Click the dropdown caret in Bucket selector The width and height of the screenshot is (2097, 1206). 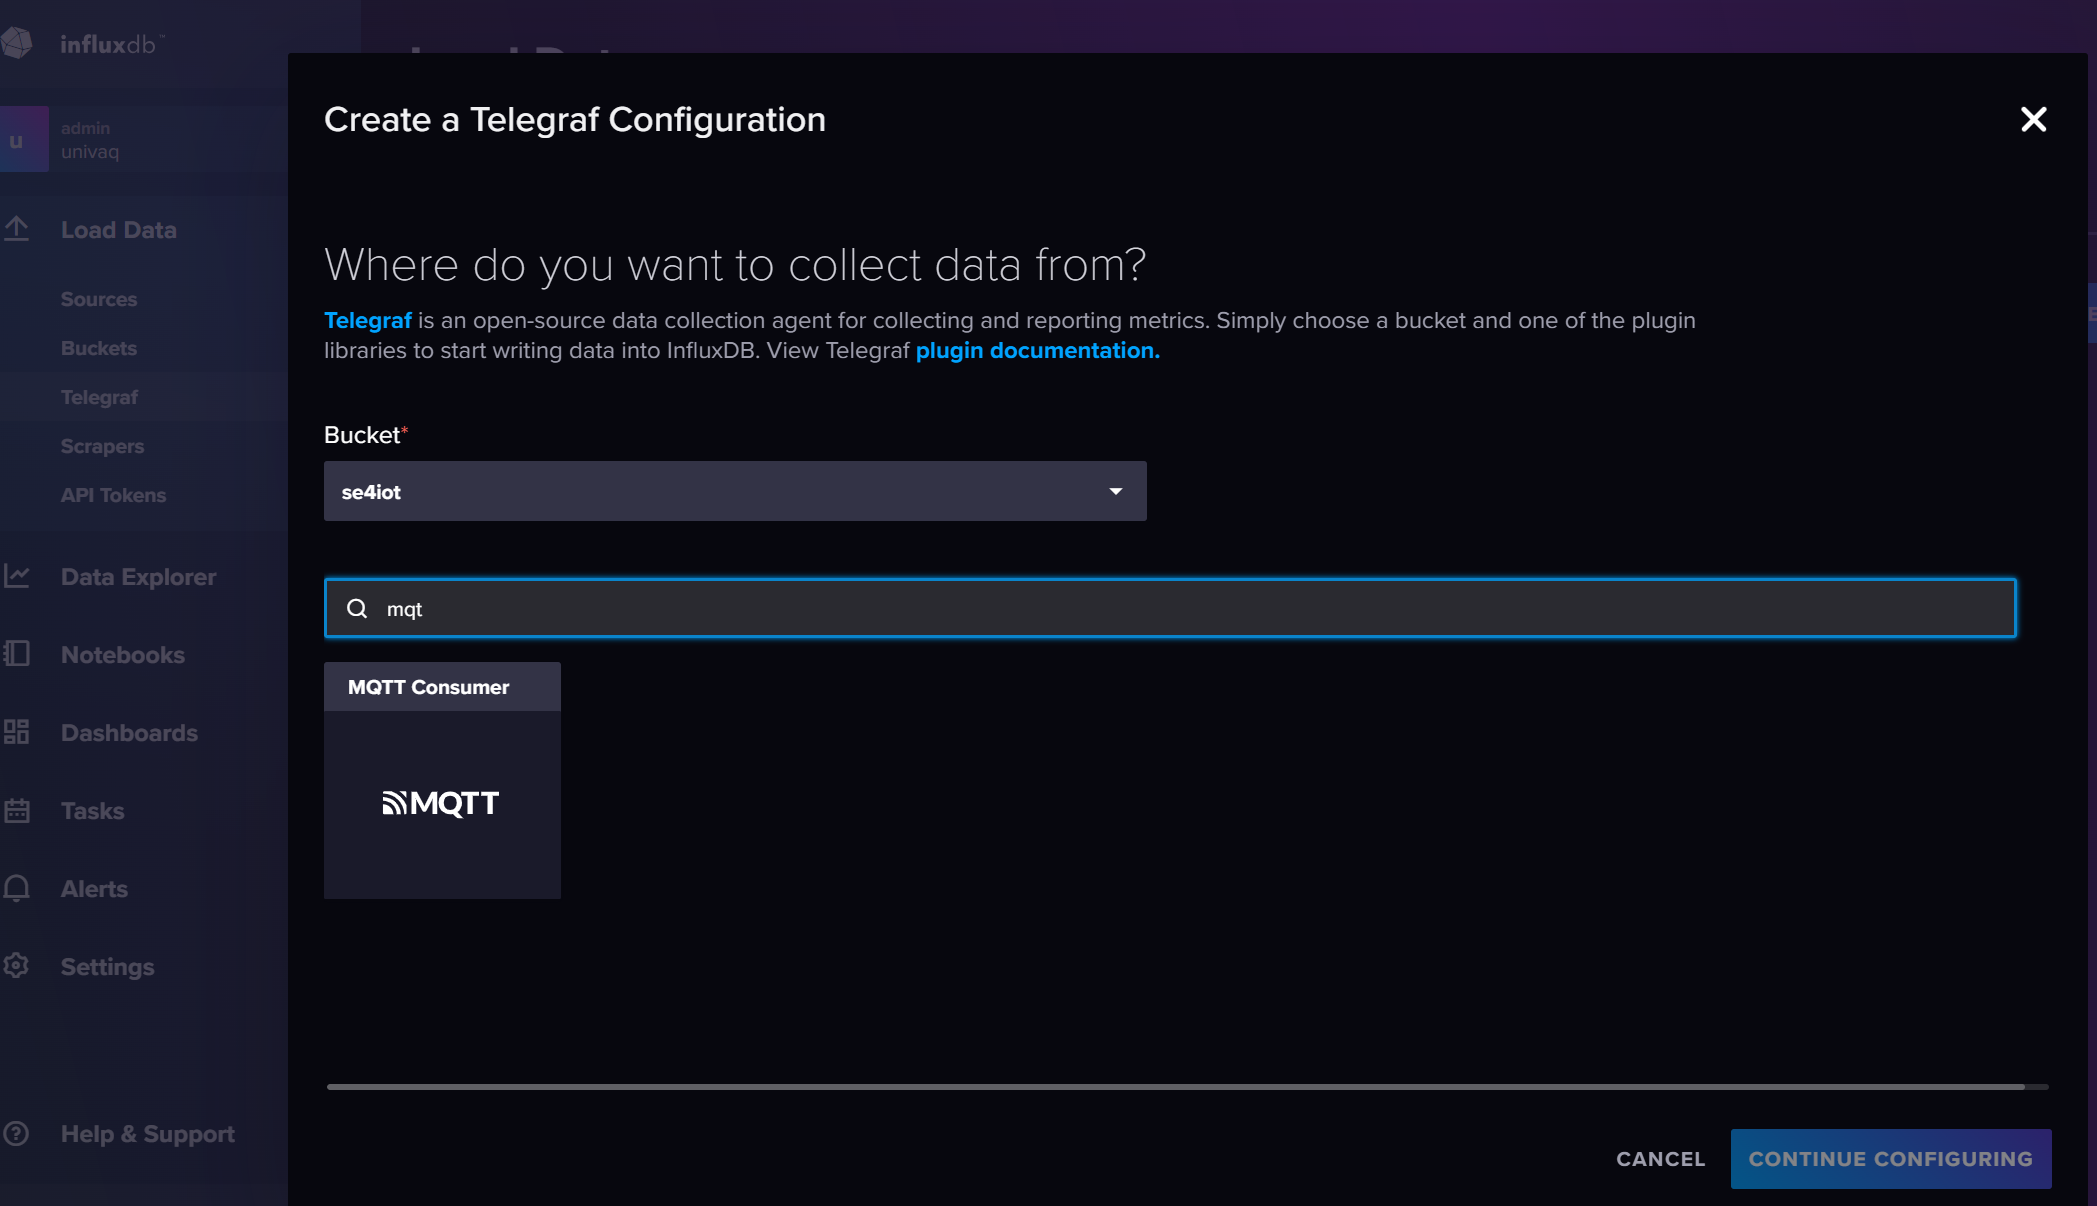click(x=1116, y=491)
